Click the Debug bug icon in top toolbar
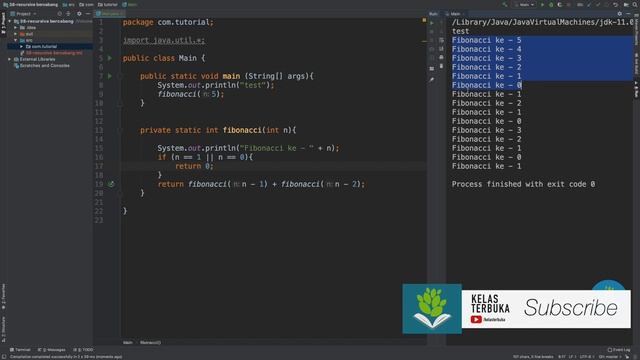Viewport: 640px width, 360px height. point(551,4)
